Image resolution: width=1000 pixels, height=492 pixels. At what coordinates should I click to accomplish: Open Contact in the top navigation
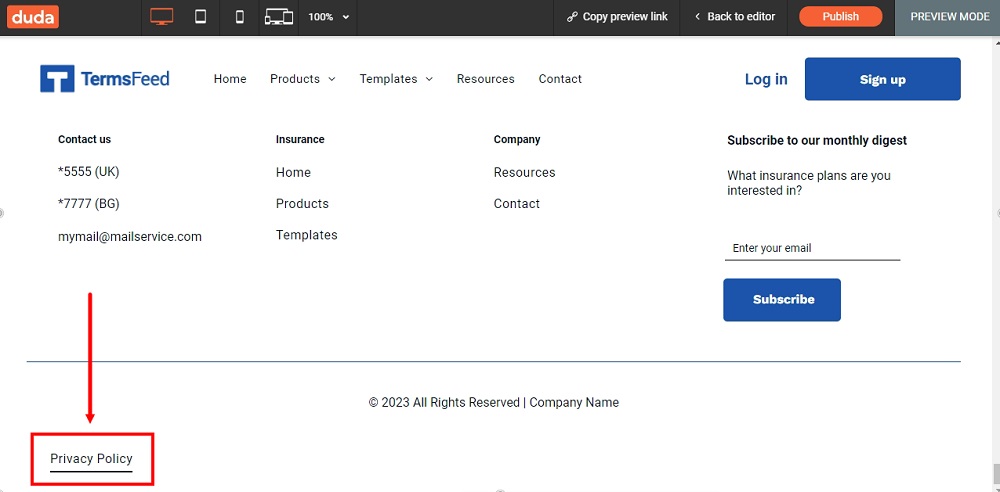pyautogui.click(x=560, y=79)
